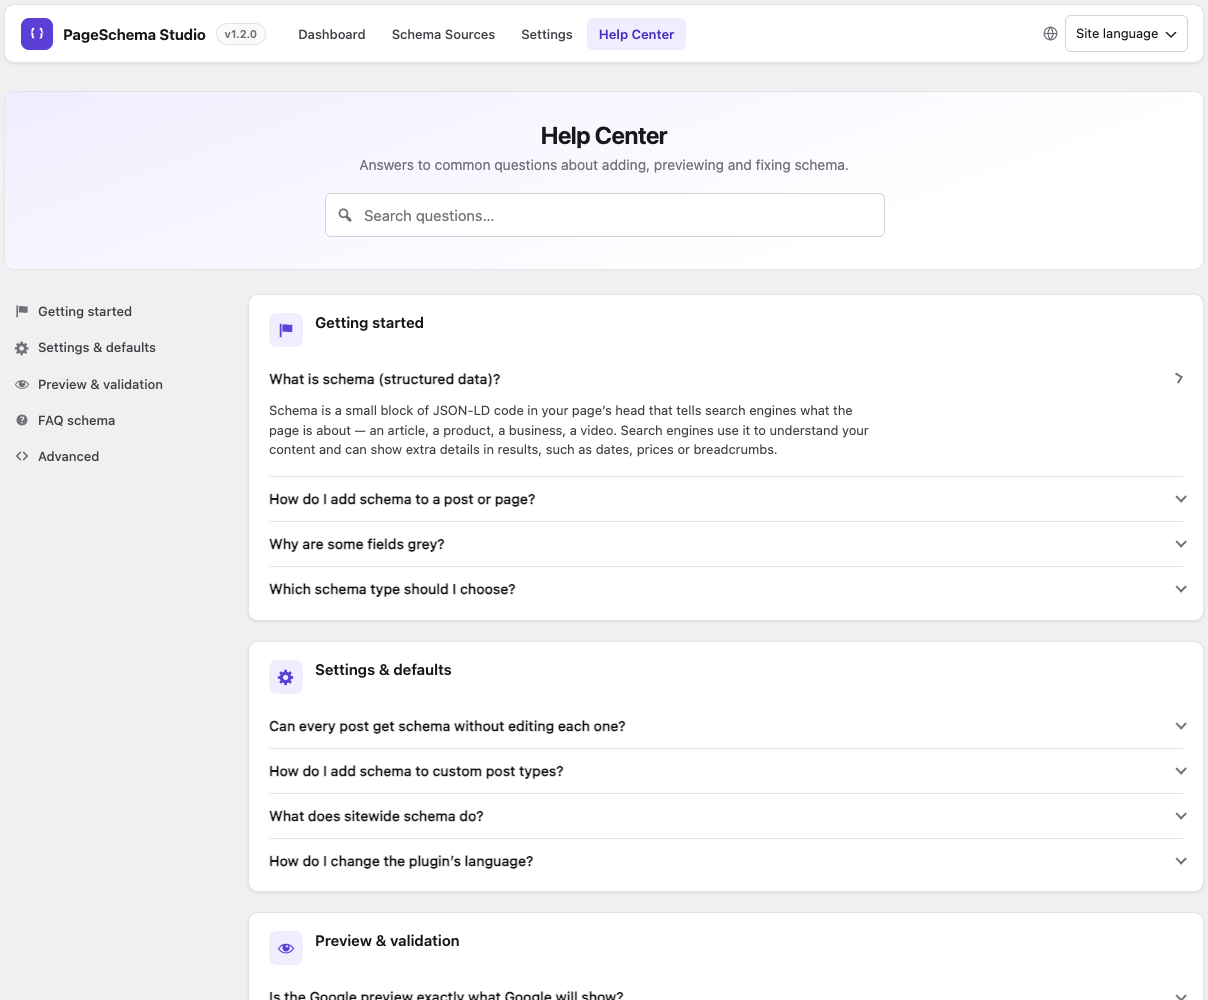
Task: Expand 'How do I change the plugin's language?'
Action: (x=726, y=861)
